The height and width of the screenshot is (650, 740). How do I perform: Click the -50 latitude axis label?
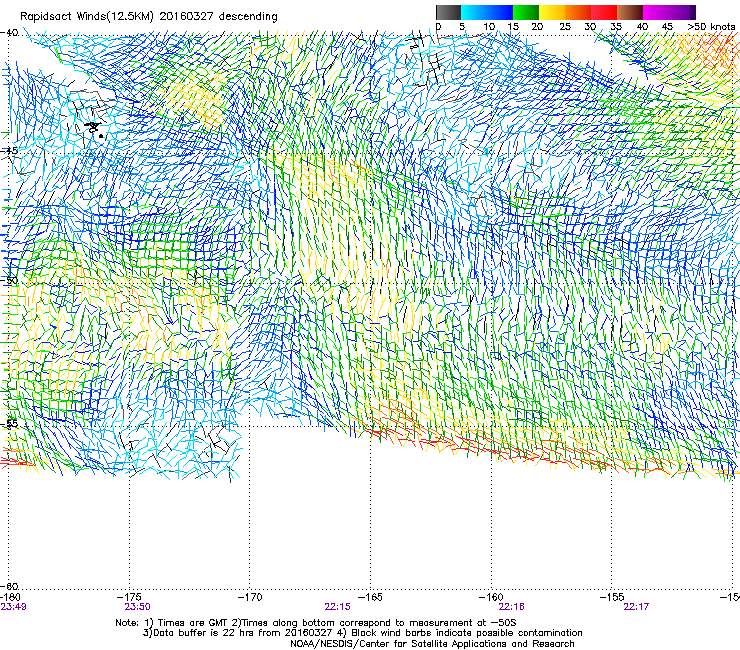(x=9, y=281)
